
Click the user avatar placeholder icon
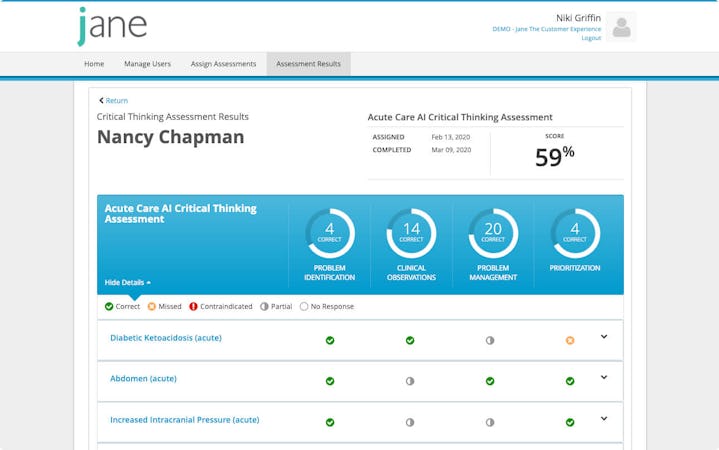[621, 27]
